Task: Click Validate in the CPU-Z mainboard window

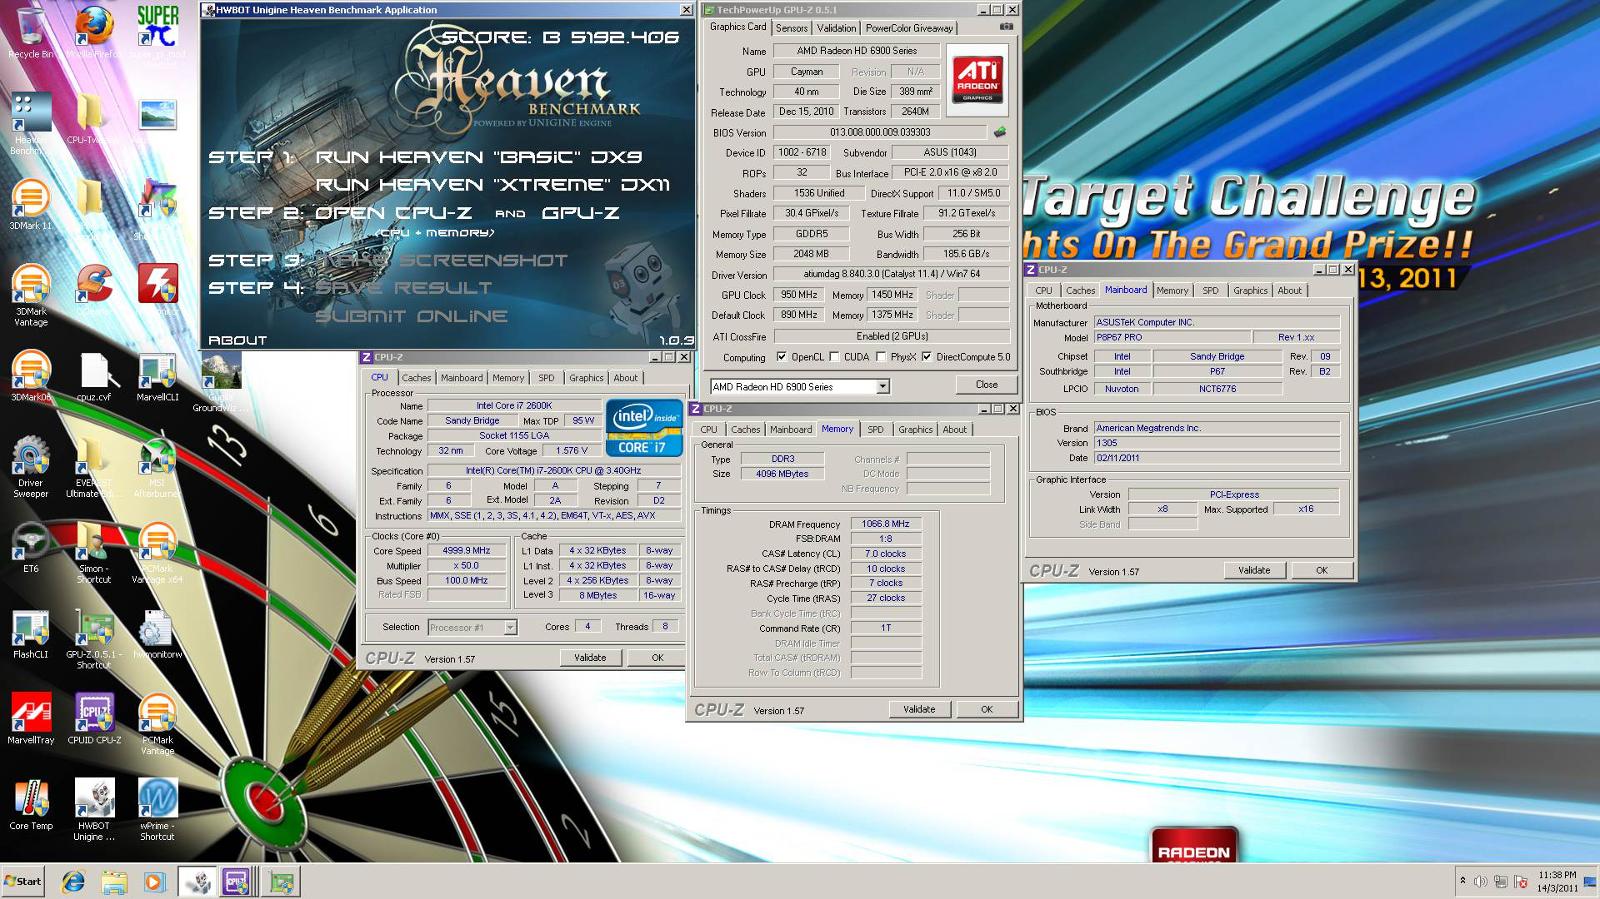Action: 1254,571
